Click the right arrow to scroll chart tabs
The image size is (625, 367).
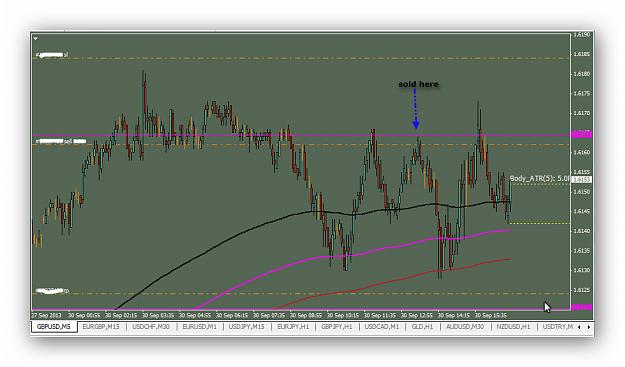[x=589, y=327]
